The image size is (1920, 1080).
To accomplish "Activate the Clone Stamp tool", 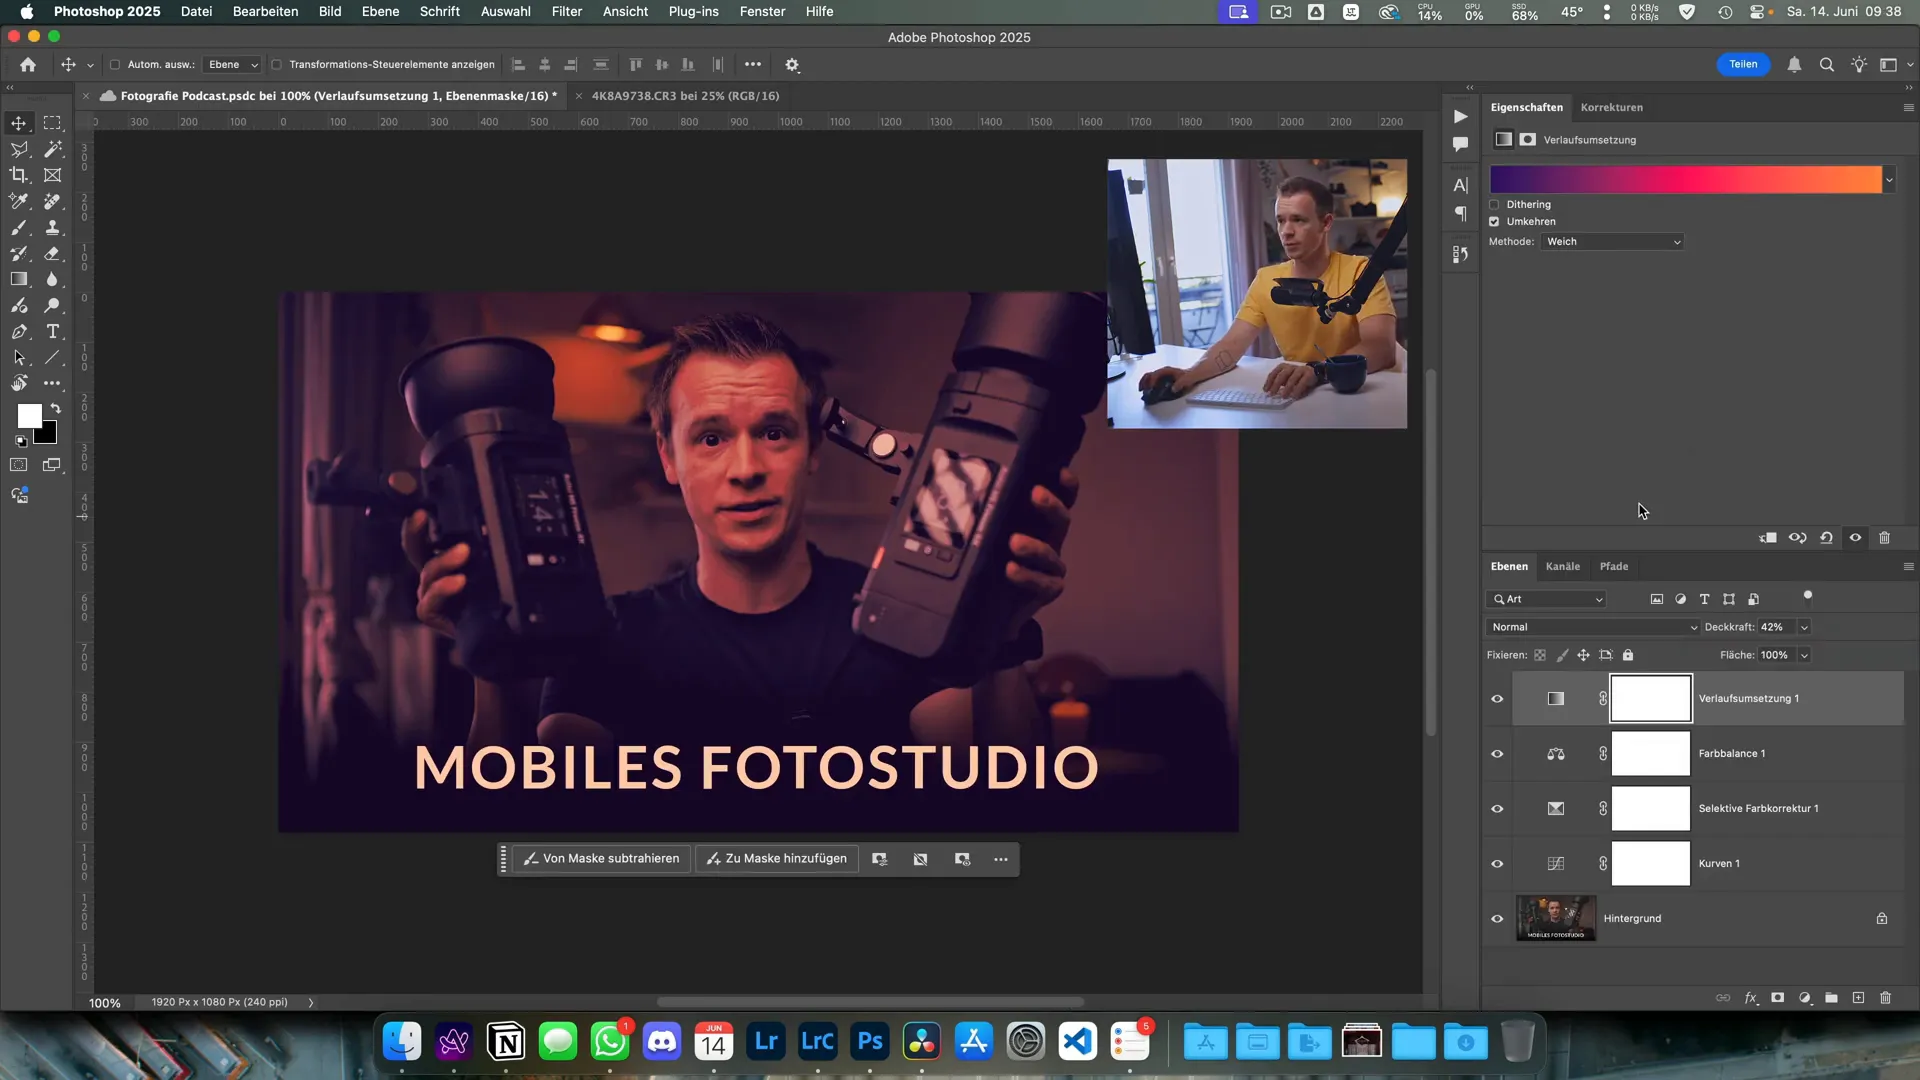I will point(53,227).
